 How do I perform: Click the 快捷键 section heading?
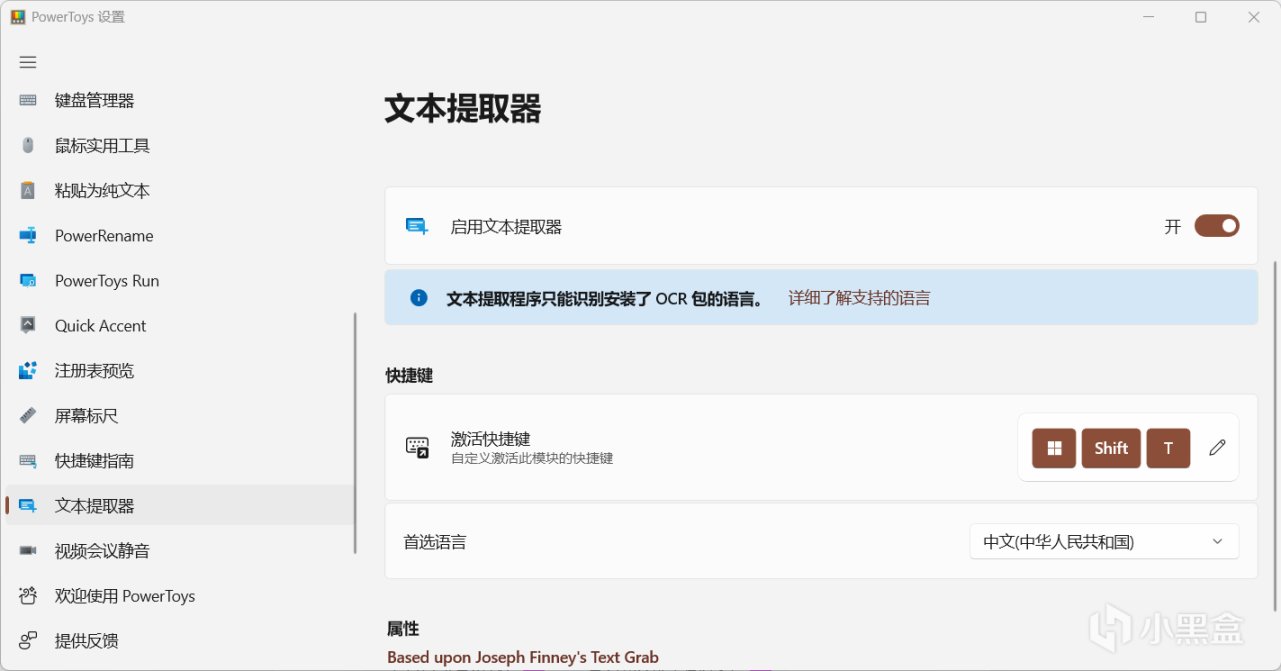pos(409,375)
